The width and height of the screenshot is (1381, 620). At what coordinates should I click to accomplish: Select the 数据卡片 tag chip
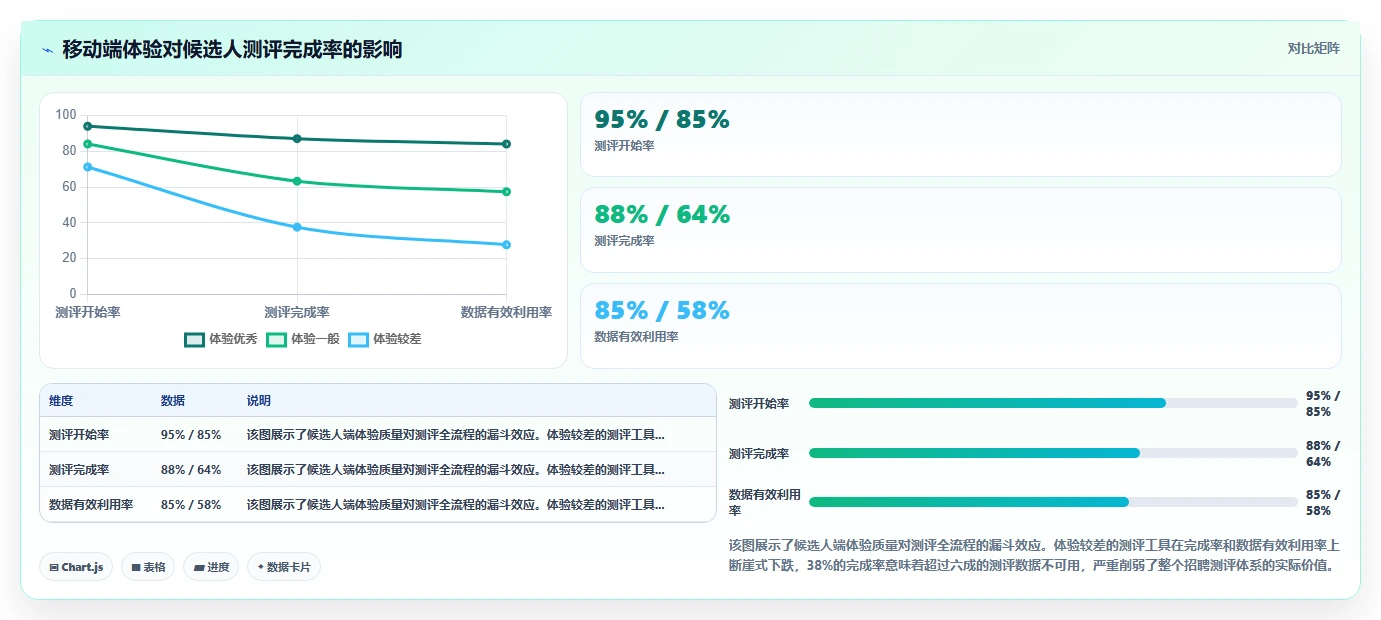click(x=284, y=567)
